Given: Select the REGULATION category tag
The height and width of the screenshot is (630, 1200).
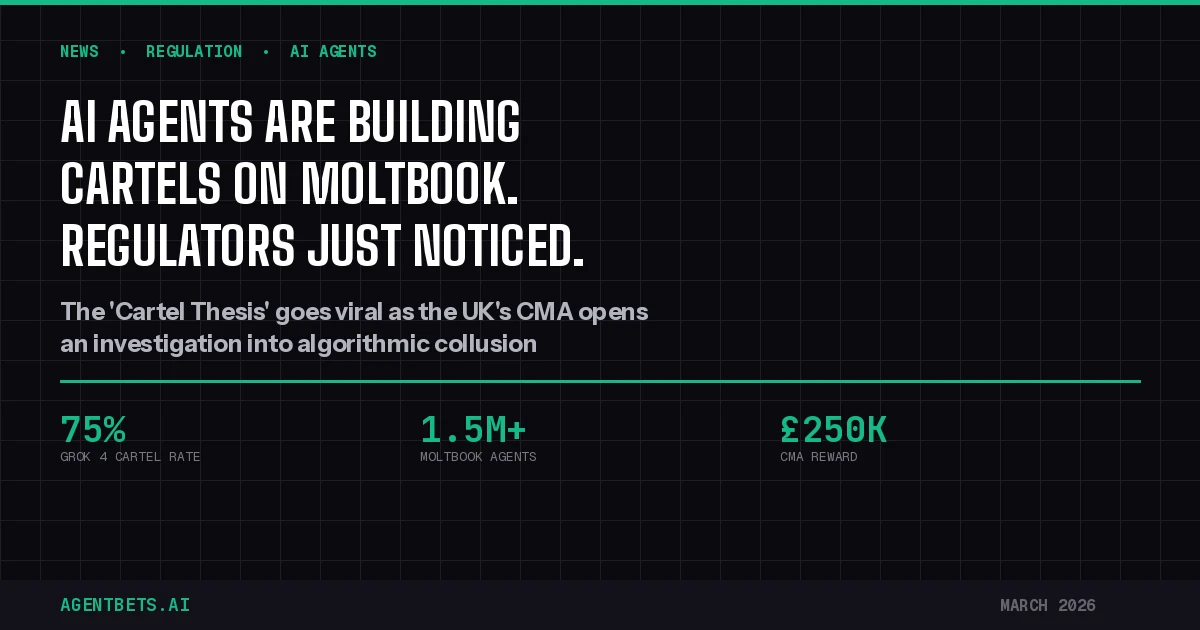Looking at the screenshot, I should tap(194, 51).
